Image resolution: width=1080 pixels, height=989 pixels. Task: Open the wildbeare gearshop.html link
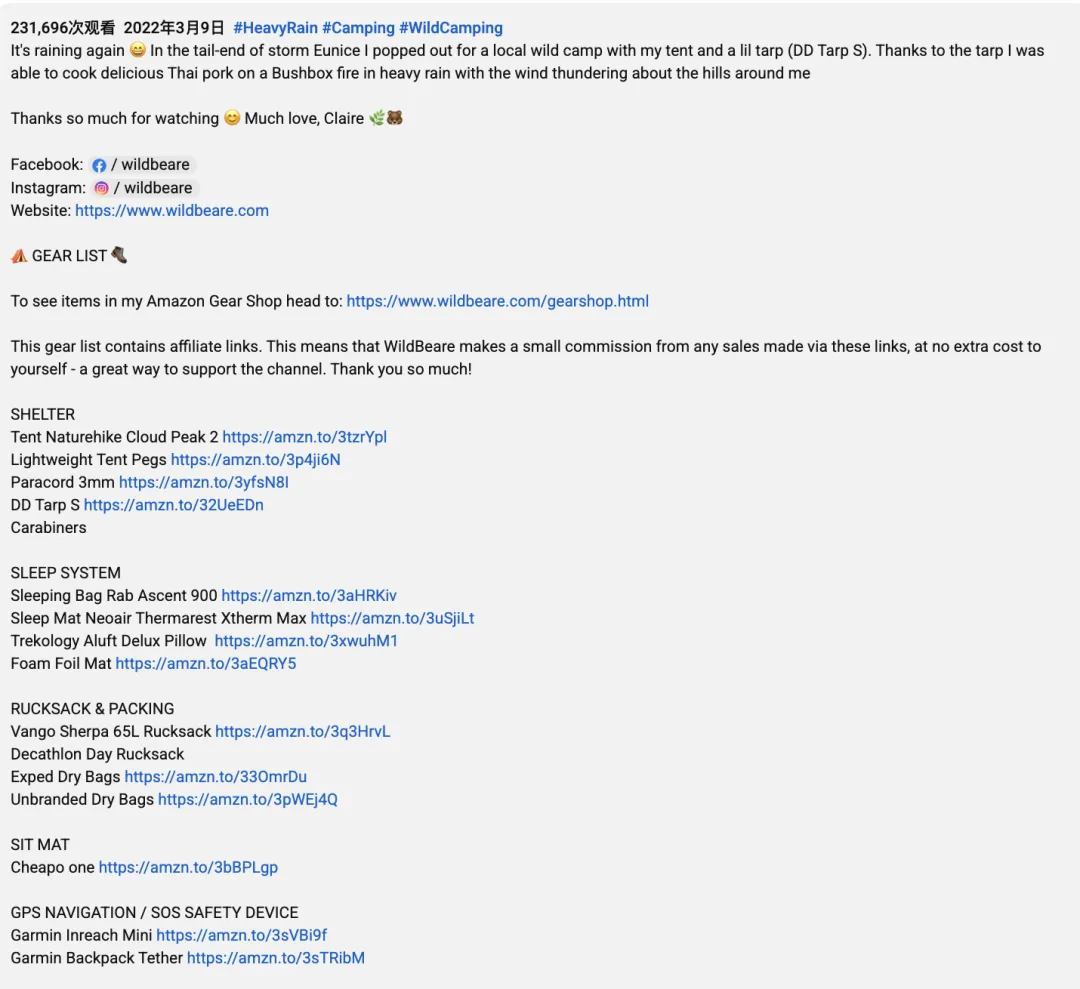tap(497, 301)
